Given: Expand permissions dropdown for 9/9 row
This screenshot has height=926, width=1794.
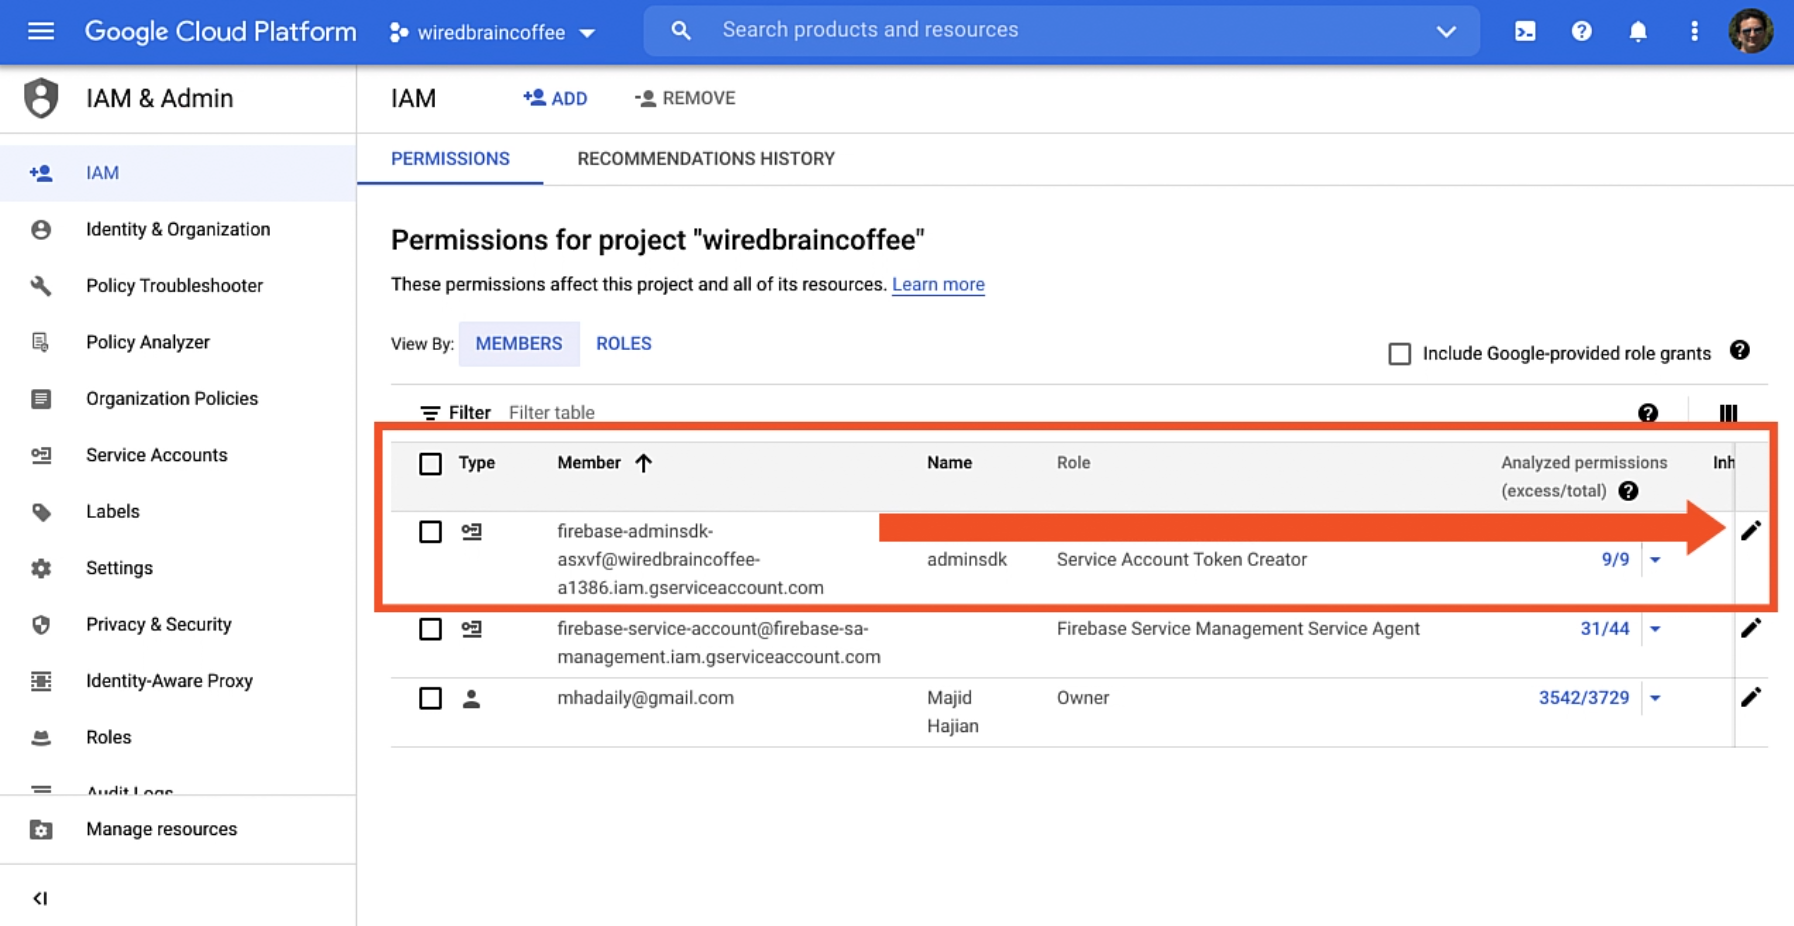Looking at the screenshot, I should (x=1655, y=560).
